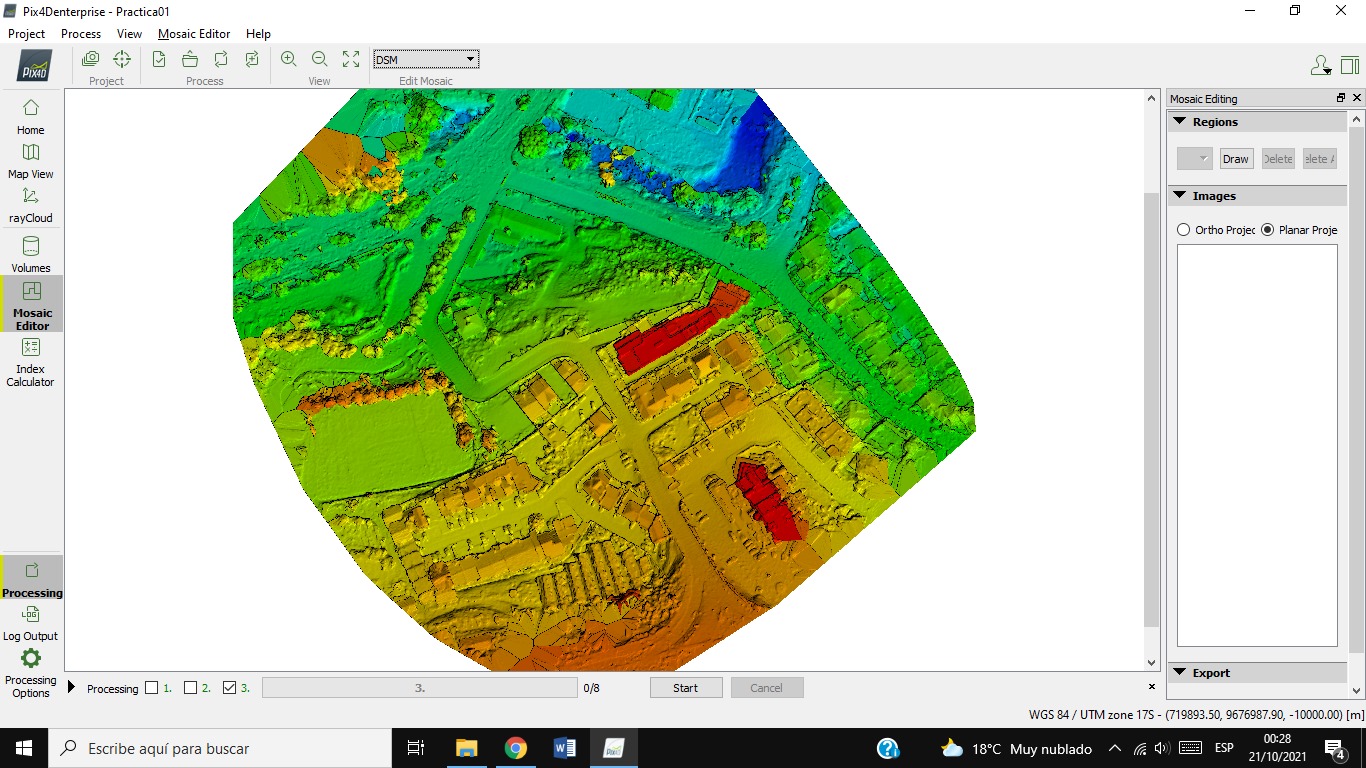Open the DSM layer dropdown
Screen dimensions: 1366x768
coord(426,60)
